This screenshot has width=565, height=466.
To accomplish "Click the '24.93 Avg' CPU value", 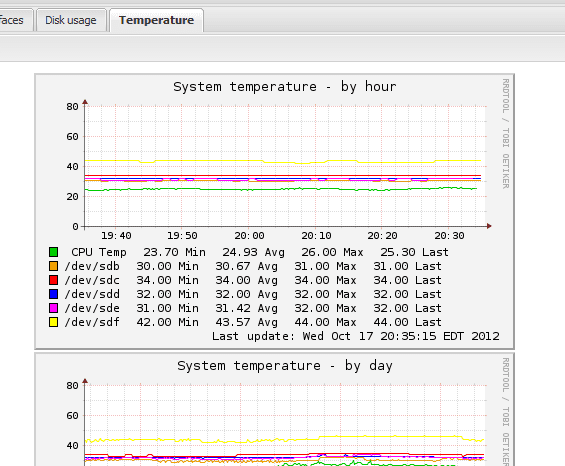I will tap(253, 252).
